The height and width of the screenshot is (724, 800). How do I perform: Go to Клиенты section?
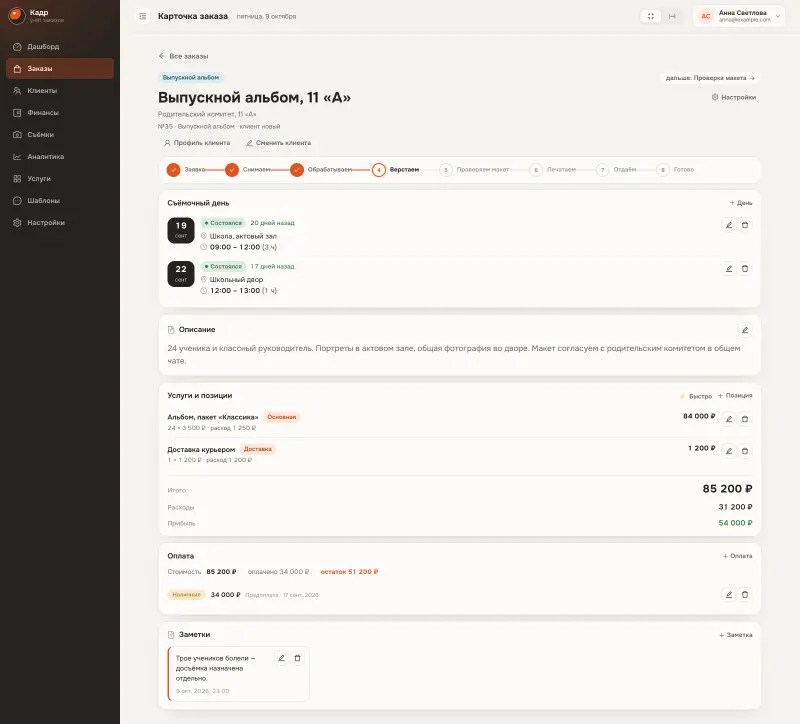click(60, 90)
